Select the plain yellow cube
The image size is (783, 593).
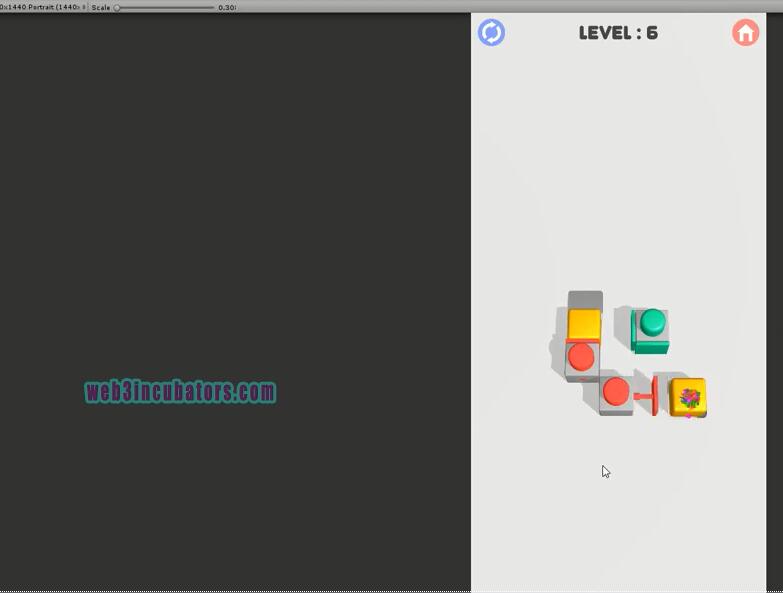[x=584, y=324]
